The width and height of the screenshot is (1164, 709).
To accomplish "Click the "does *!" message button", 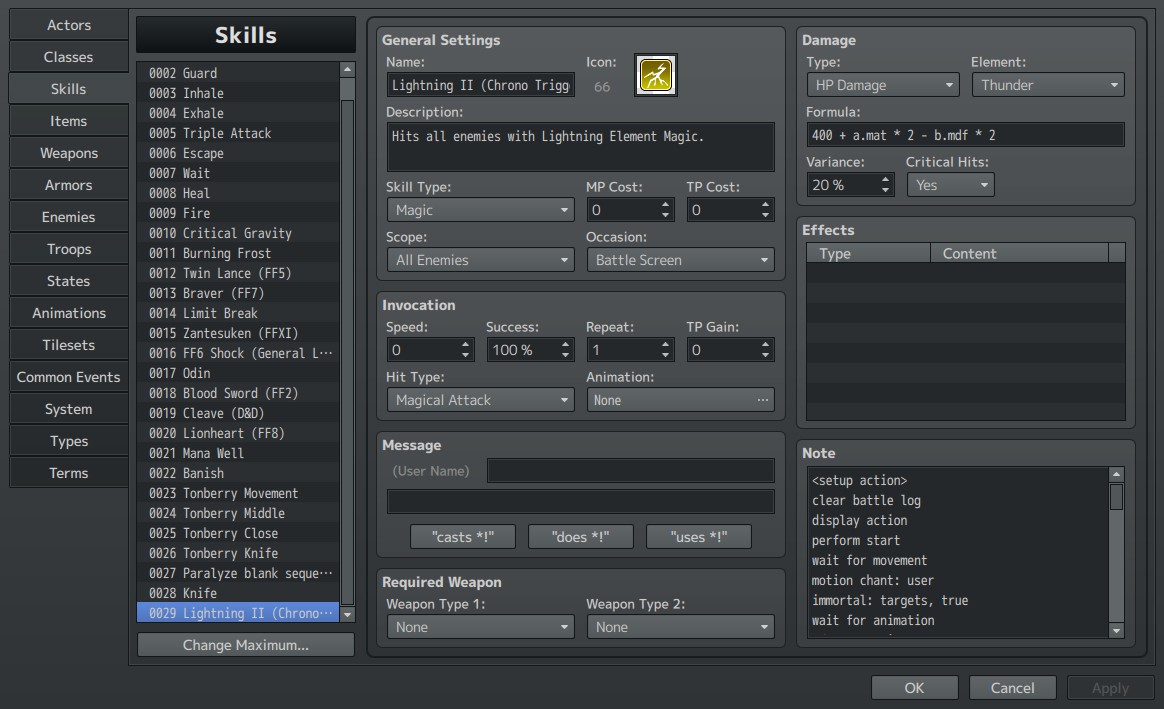I will (581, 537).
